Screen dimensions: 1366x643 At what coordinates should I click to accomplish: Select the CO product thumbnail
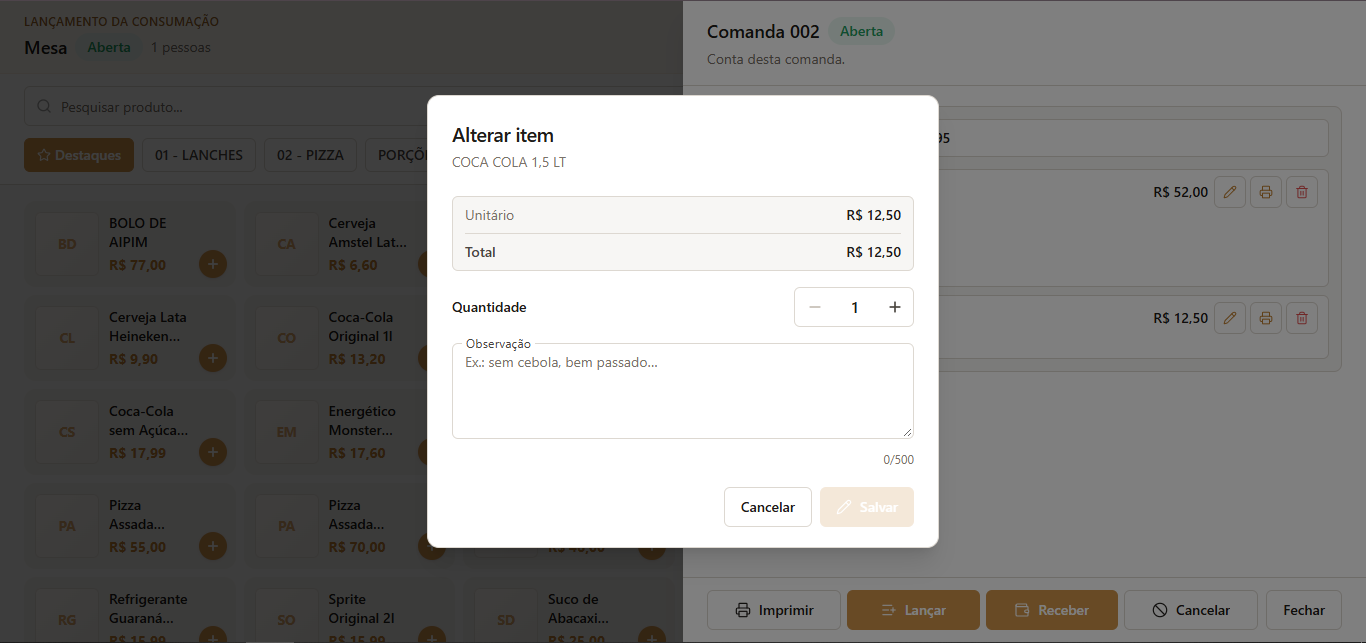(287, 338)
